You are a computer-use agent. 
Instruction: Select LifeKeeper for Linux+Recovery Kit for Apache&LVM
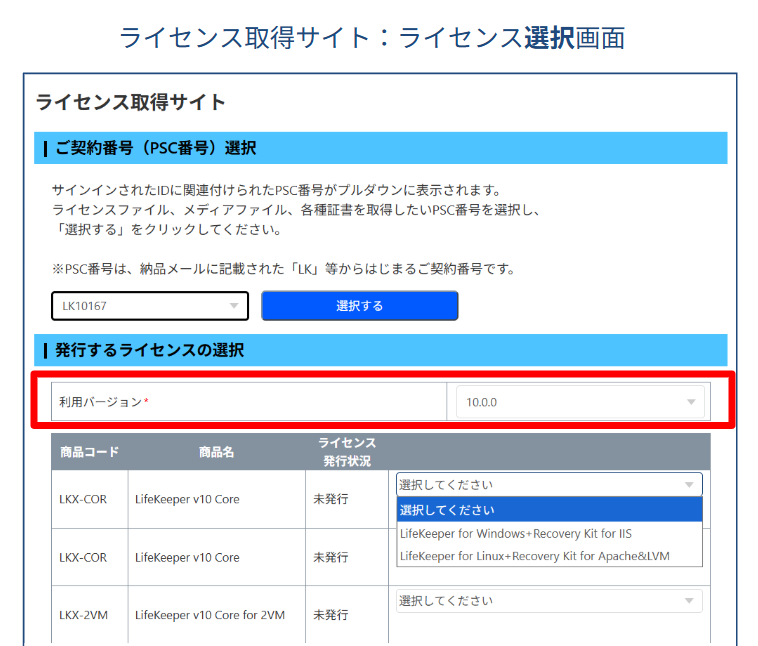[549, 556]
